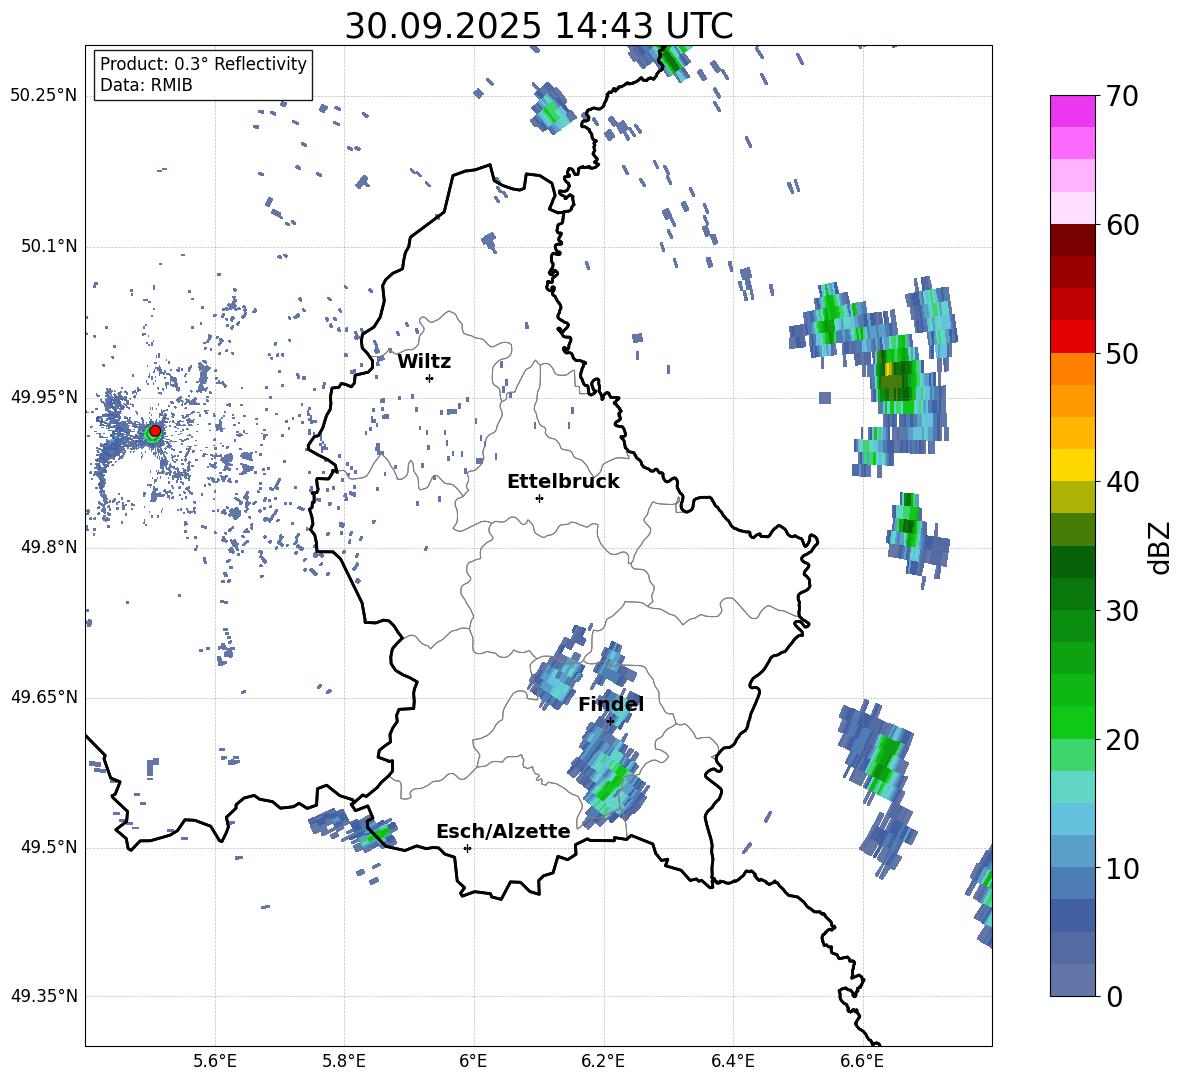Viewport: 1184px width, 1081px height.
Task: Click the 6.6°E longitude label
Action: coord(862,1062)
